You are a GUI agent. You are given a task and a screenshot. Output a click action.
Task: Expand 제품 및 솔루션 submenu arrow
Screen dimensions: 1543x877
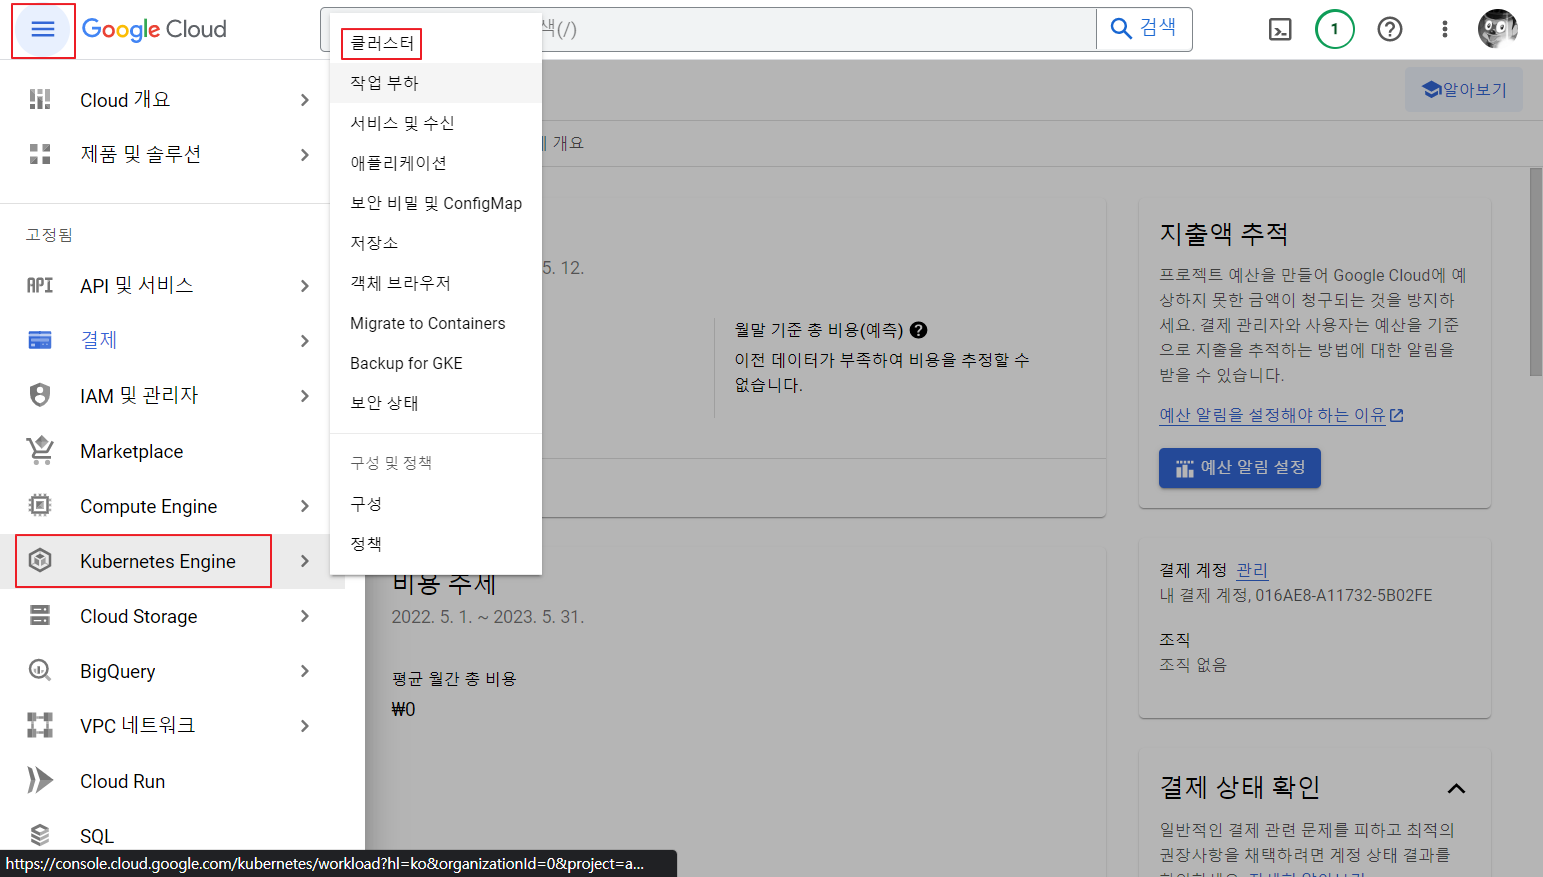coord(305,154)
